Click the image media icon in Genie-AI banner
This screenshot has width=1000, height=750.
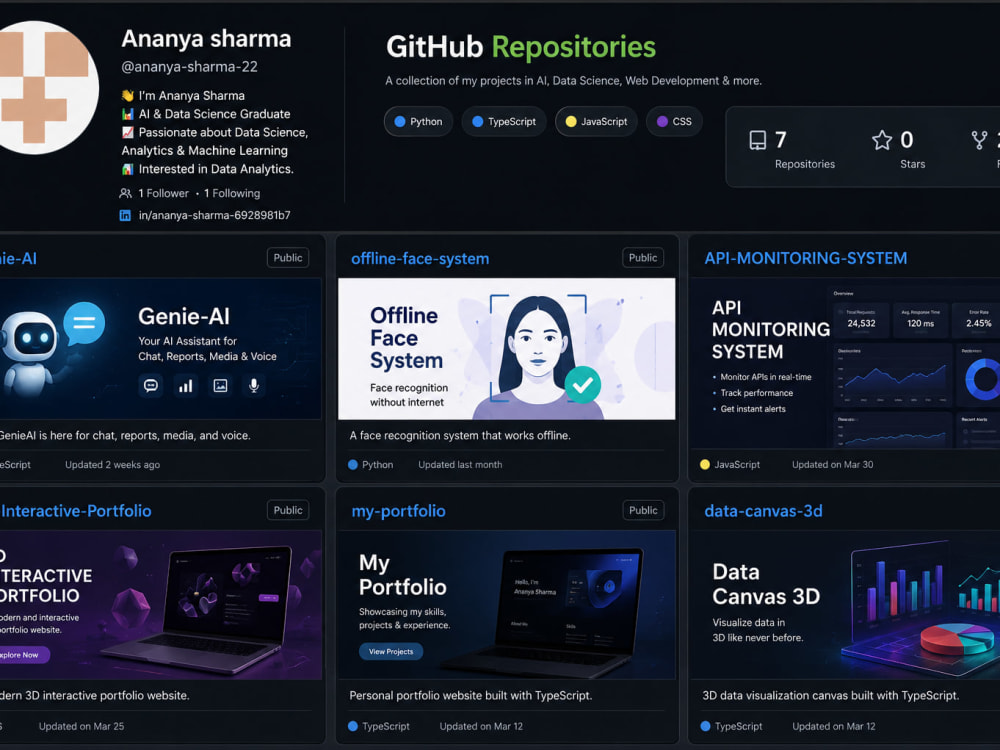[x=220, y=386]
